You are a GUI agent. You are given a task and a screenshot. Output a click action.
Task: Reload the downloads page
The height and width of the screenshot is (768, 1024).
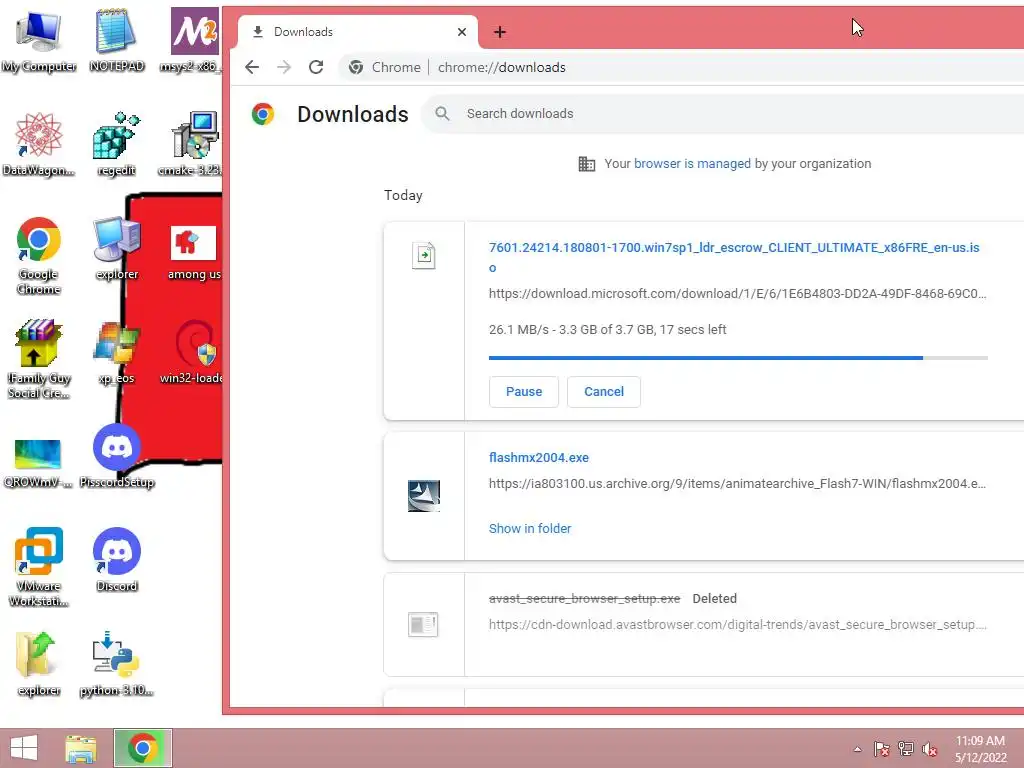pyautogui.click(x=316, y=67)
